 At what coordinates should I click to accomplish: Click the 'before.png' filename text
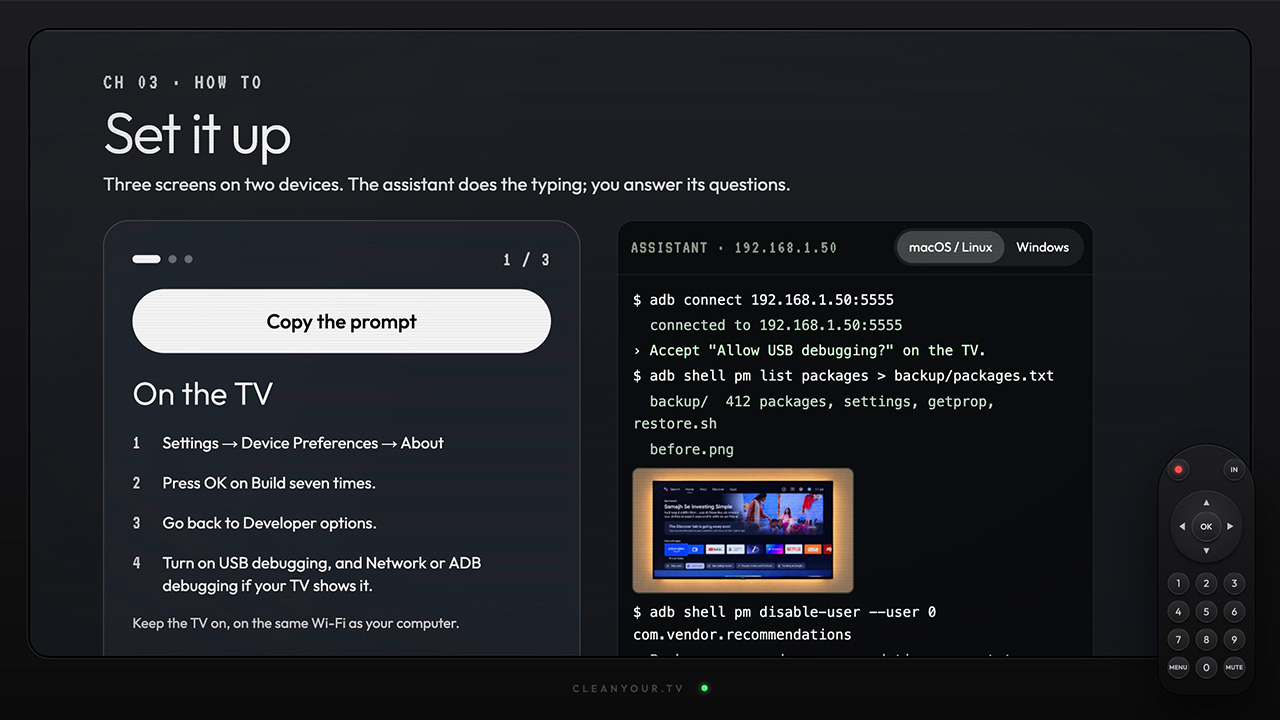pyautogui.click(x=692, y=449)
